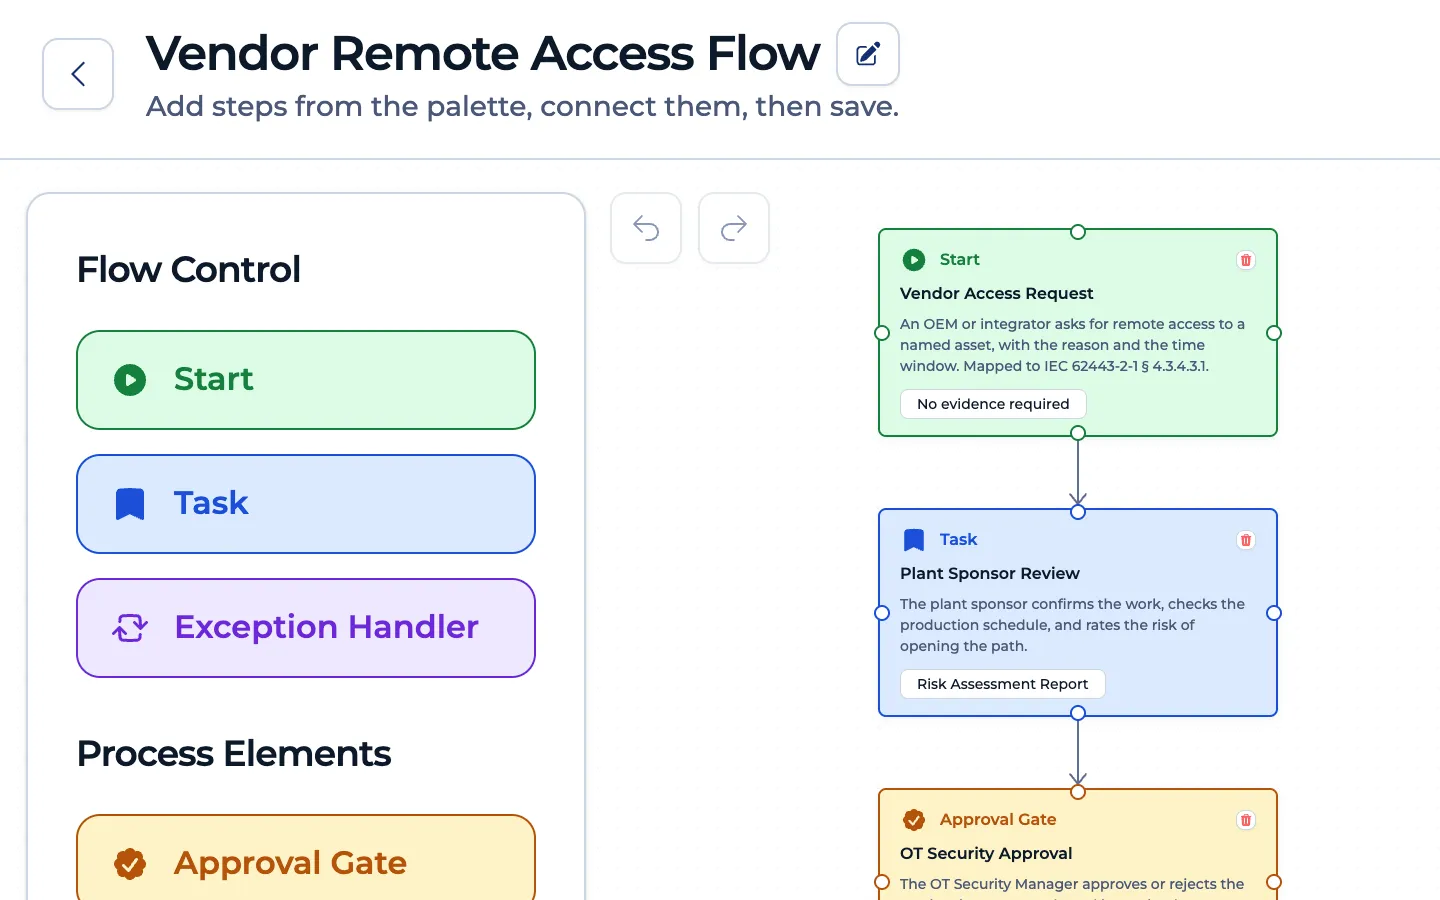Click the top connector of Plant Sponsor Review node

[1078, 512]
